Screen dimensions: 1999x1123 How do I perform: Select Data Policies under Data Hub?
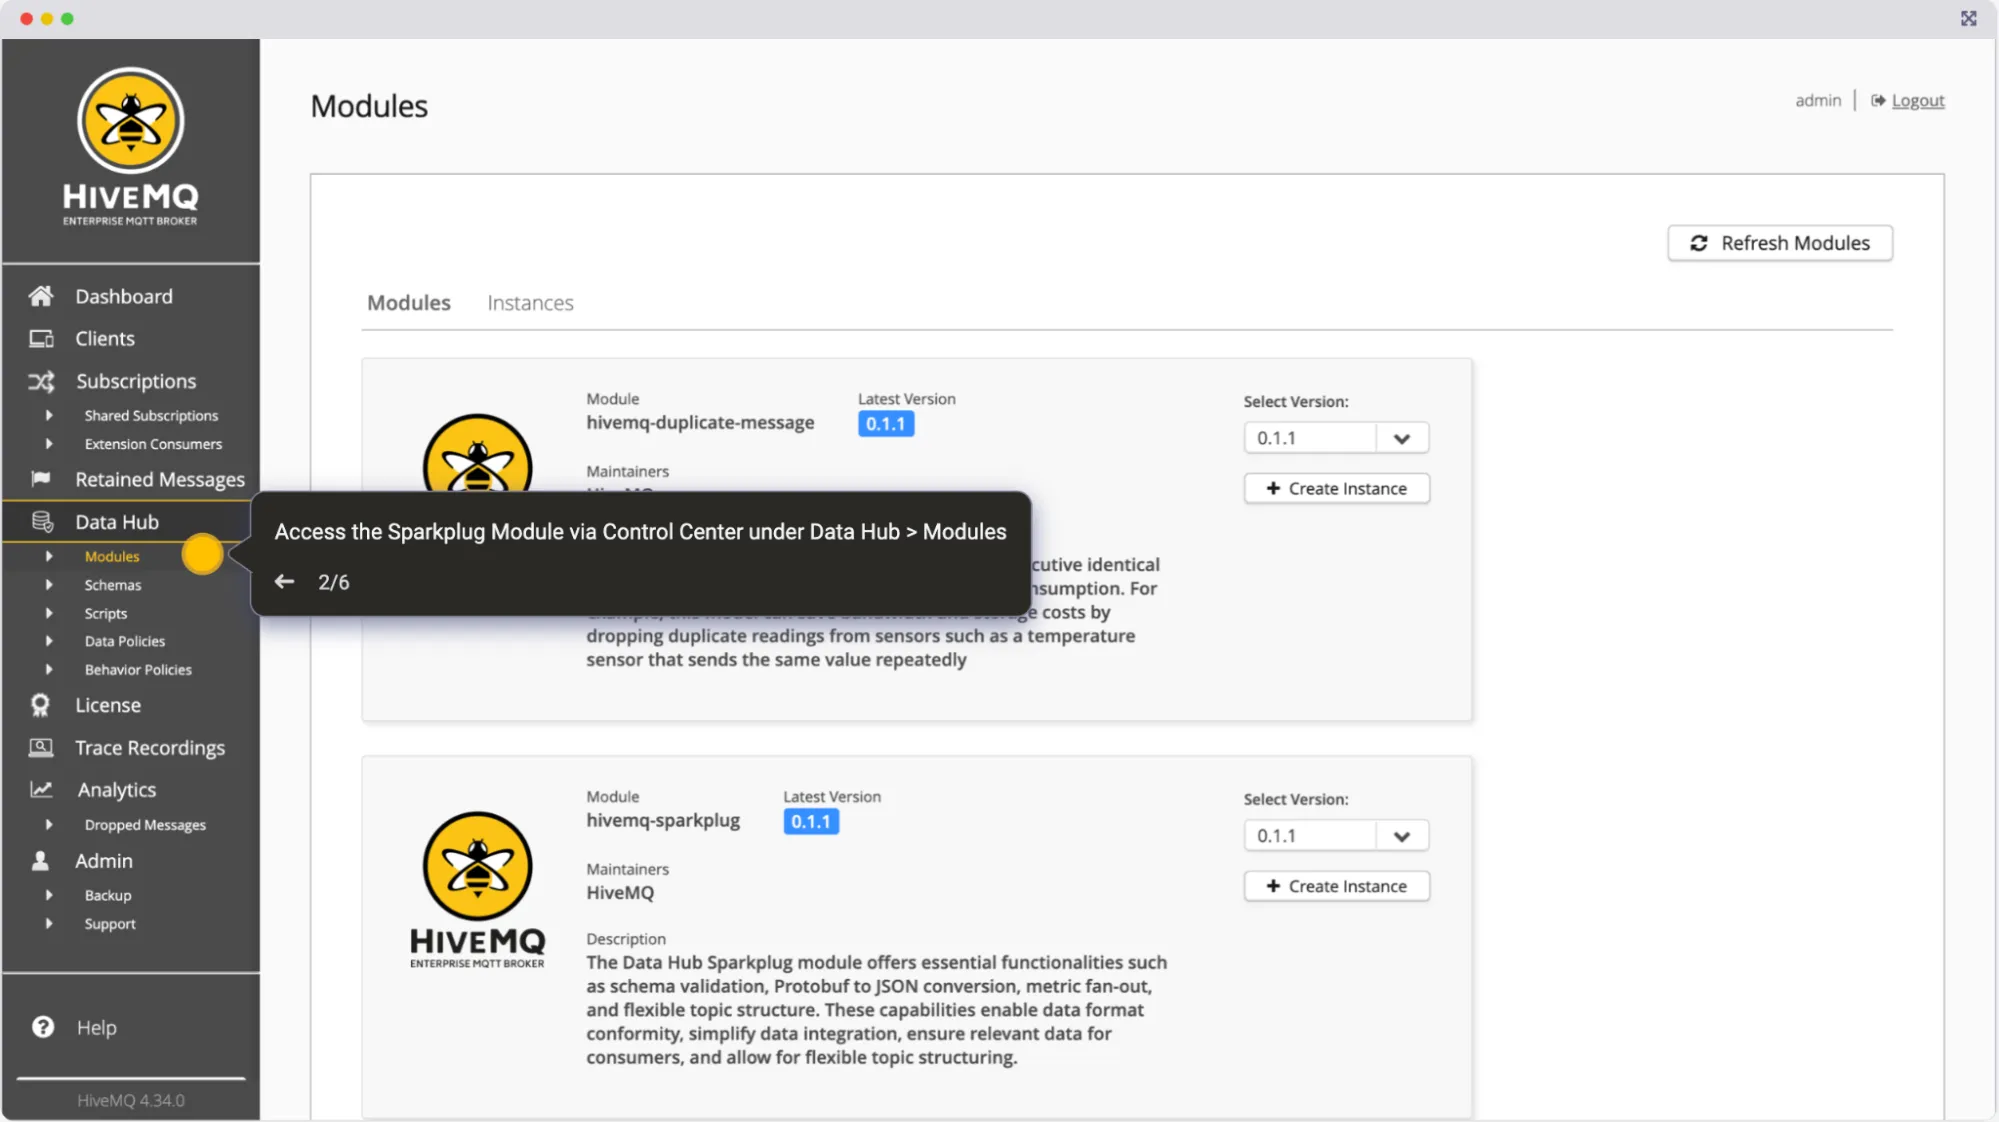pos(125,641)
